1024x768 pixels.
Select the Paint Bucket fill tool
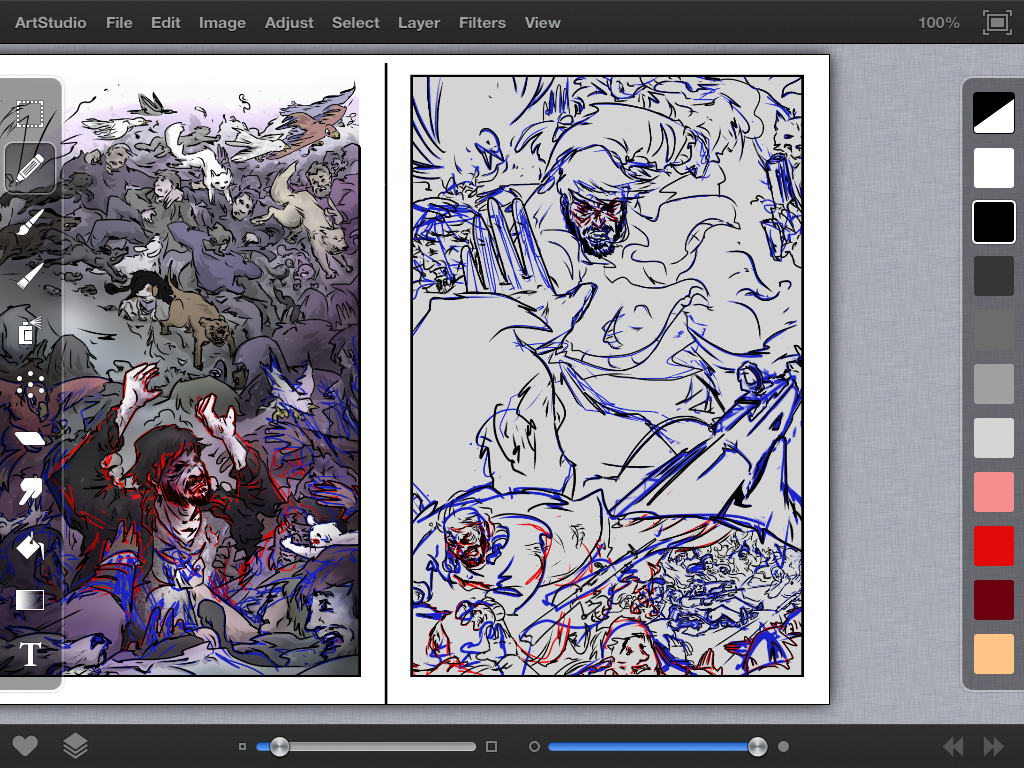(x=29, y=546)
